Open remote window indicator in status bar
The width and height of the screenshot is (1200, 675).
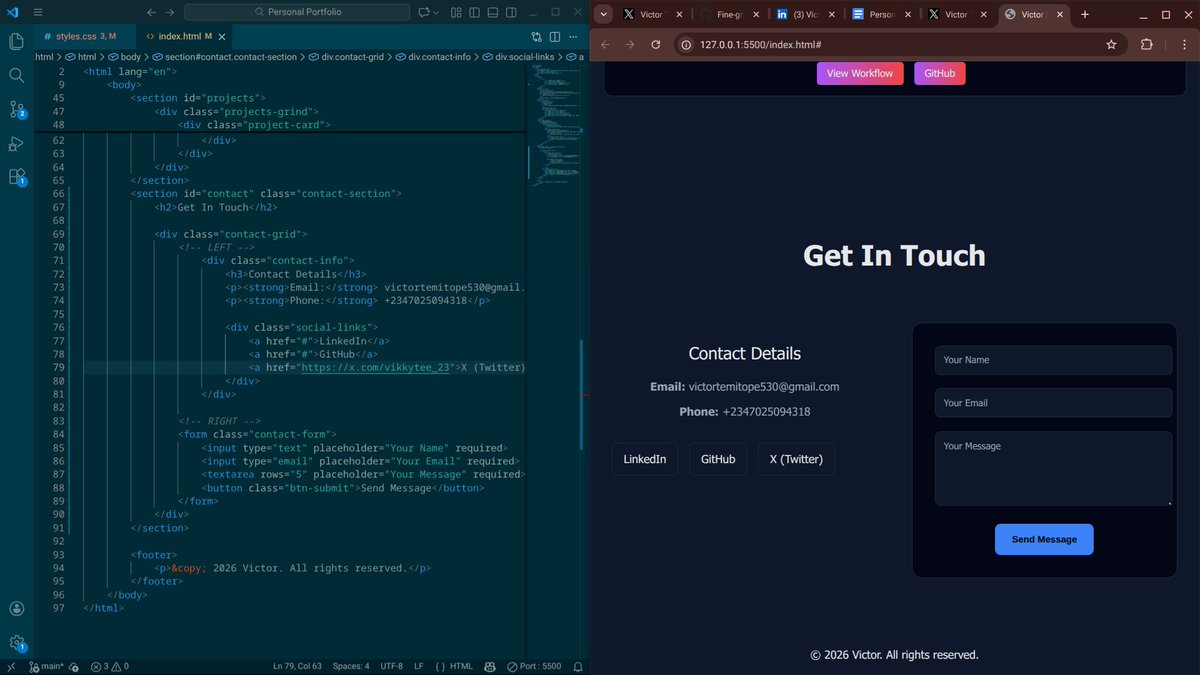pos(12,666)
